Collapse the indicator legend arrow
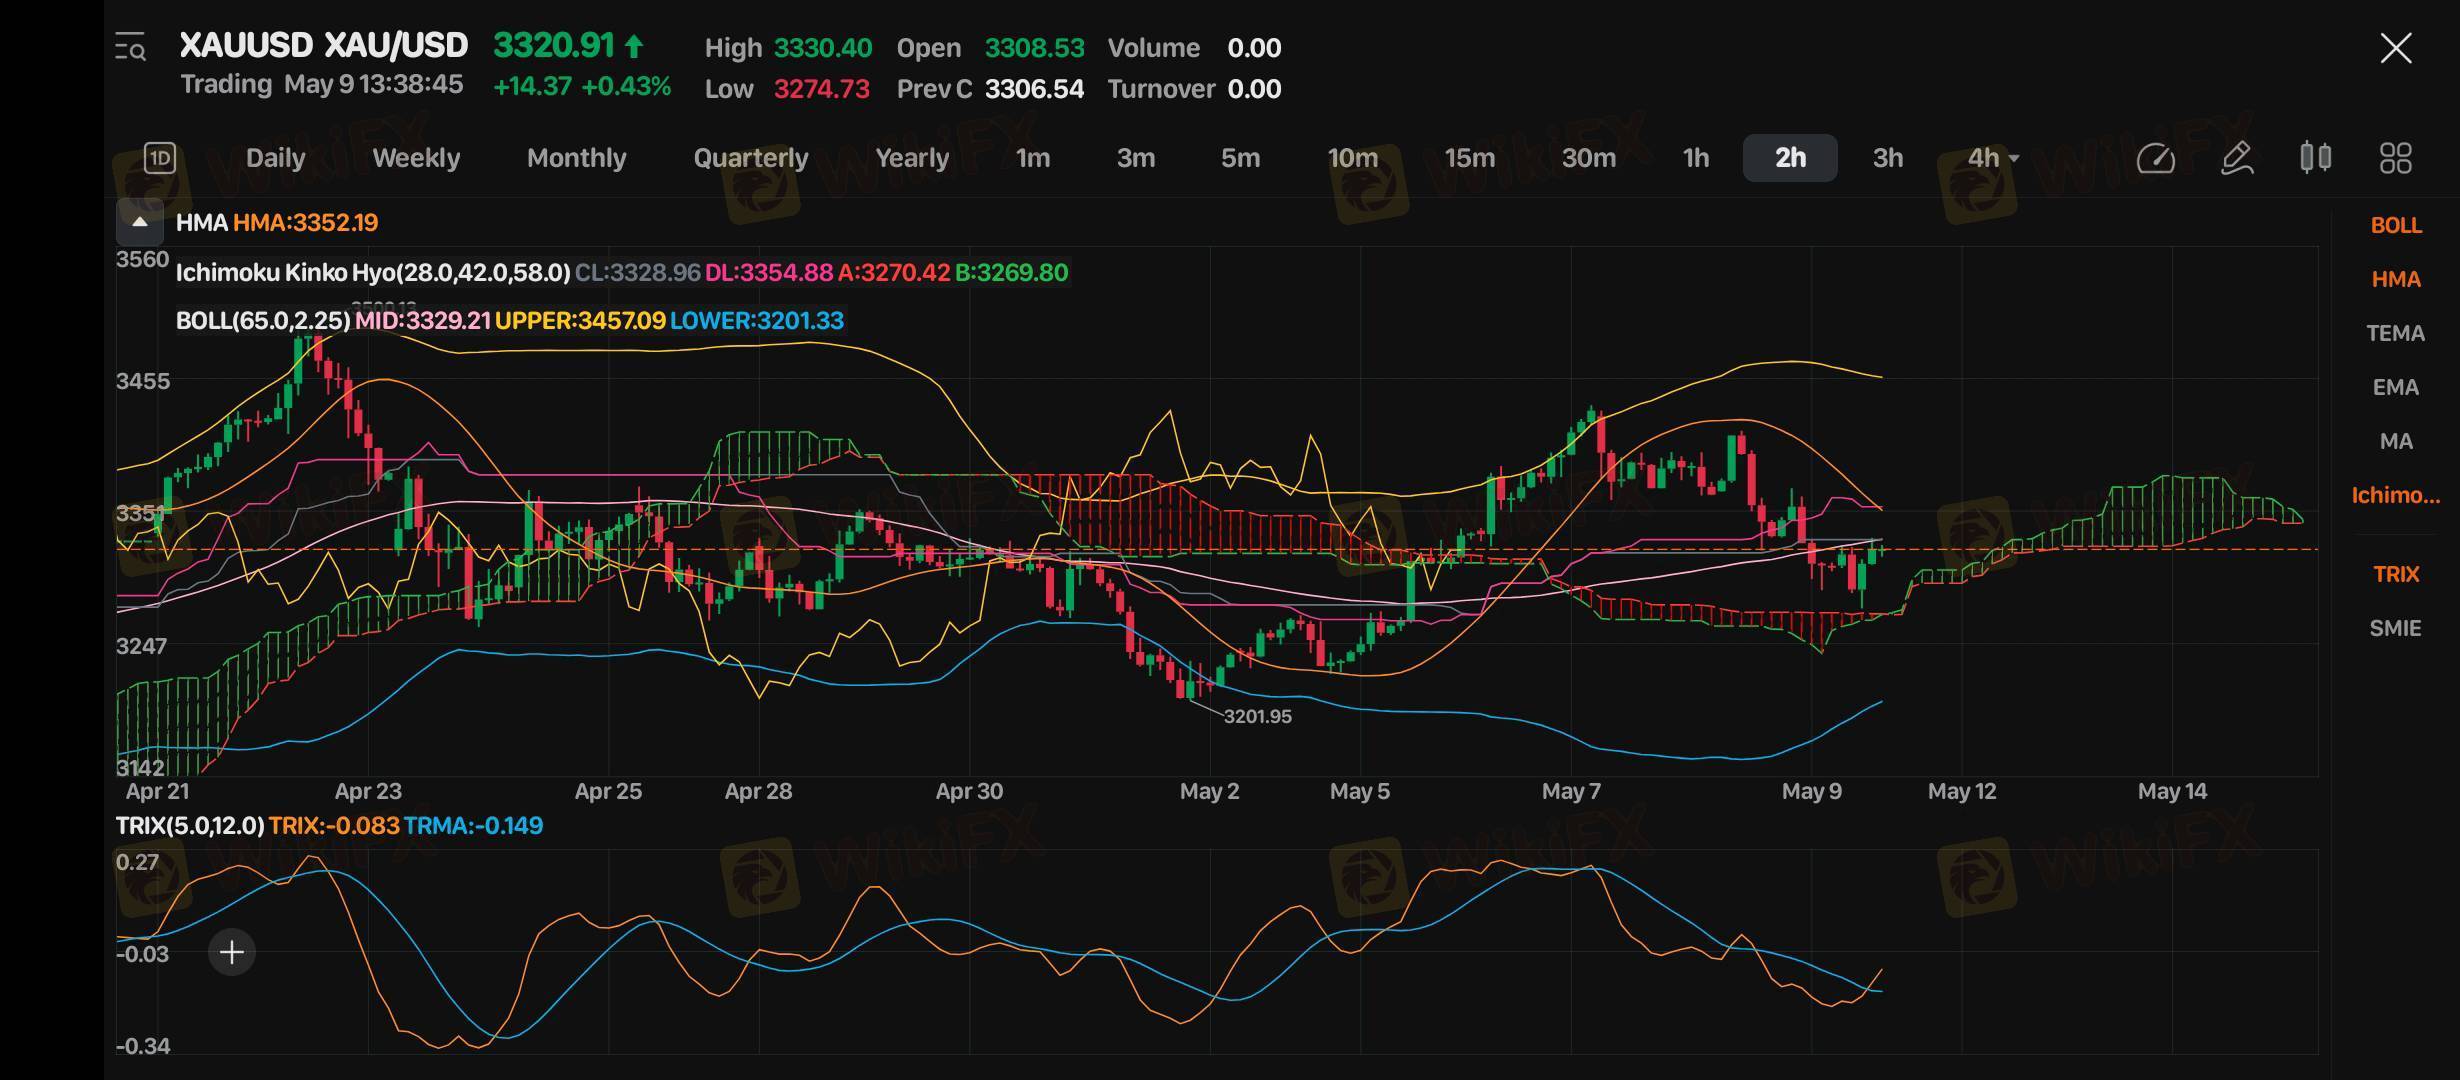Image resolution: width=2460 pixels, height=1080 pixels. pyautogui.click(x=140, y=222)
